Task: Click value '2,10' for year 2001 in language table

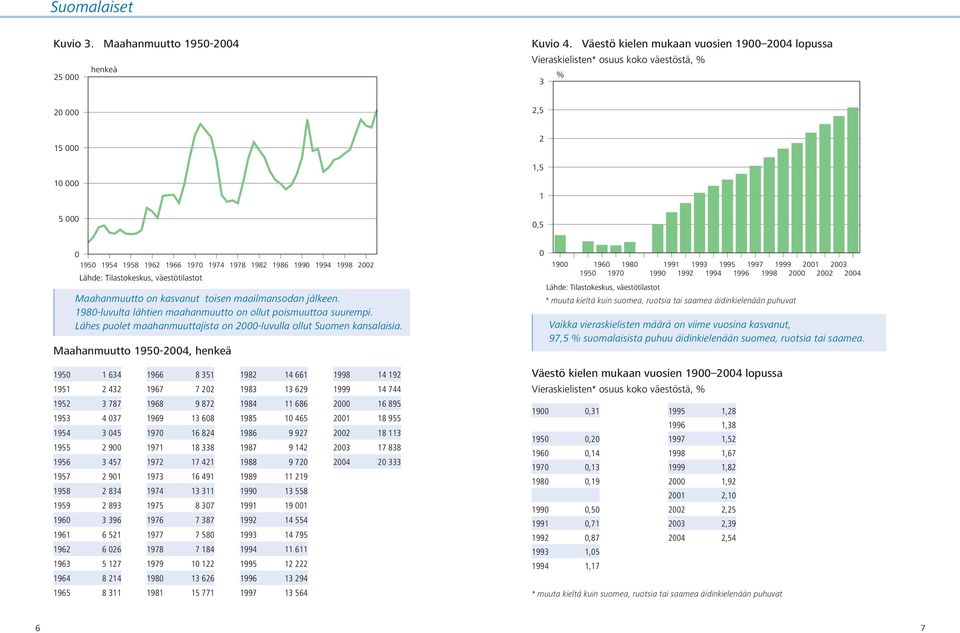Action: tap(728, 496)
